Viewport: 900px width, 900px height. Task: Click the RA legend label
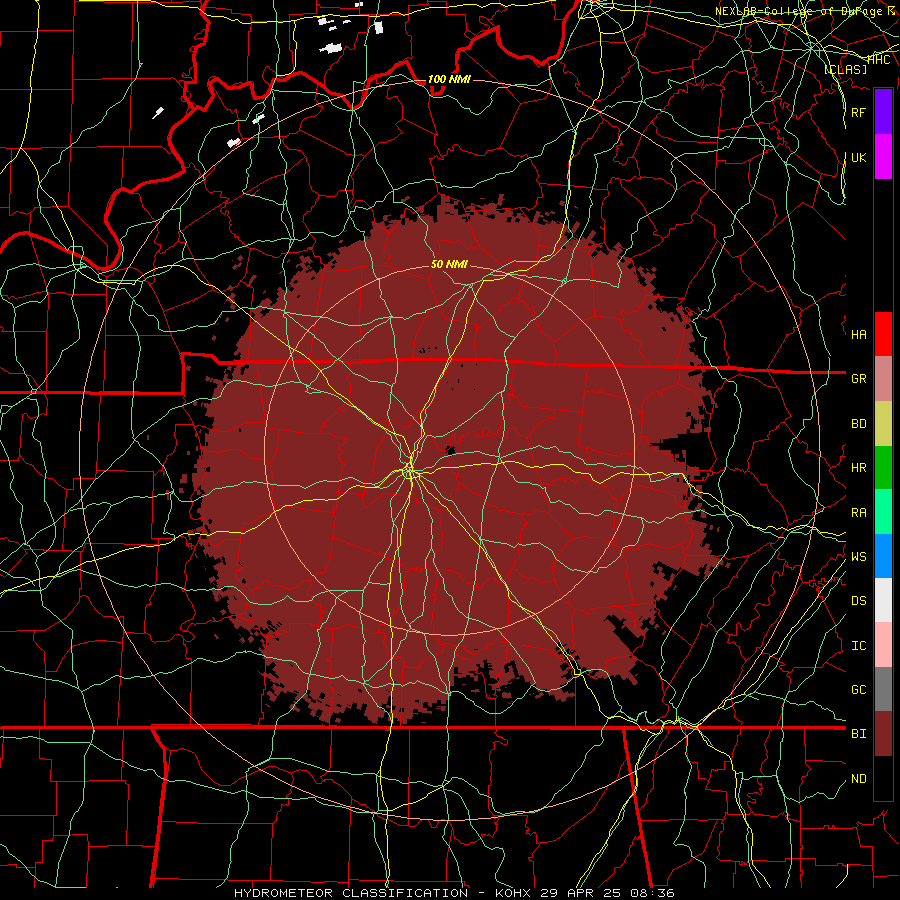(x=858, y=513)
